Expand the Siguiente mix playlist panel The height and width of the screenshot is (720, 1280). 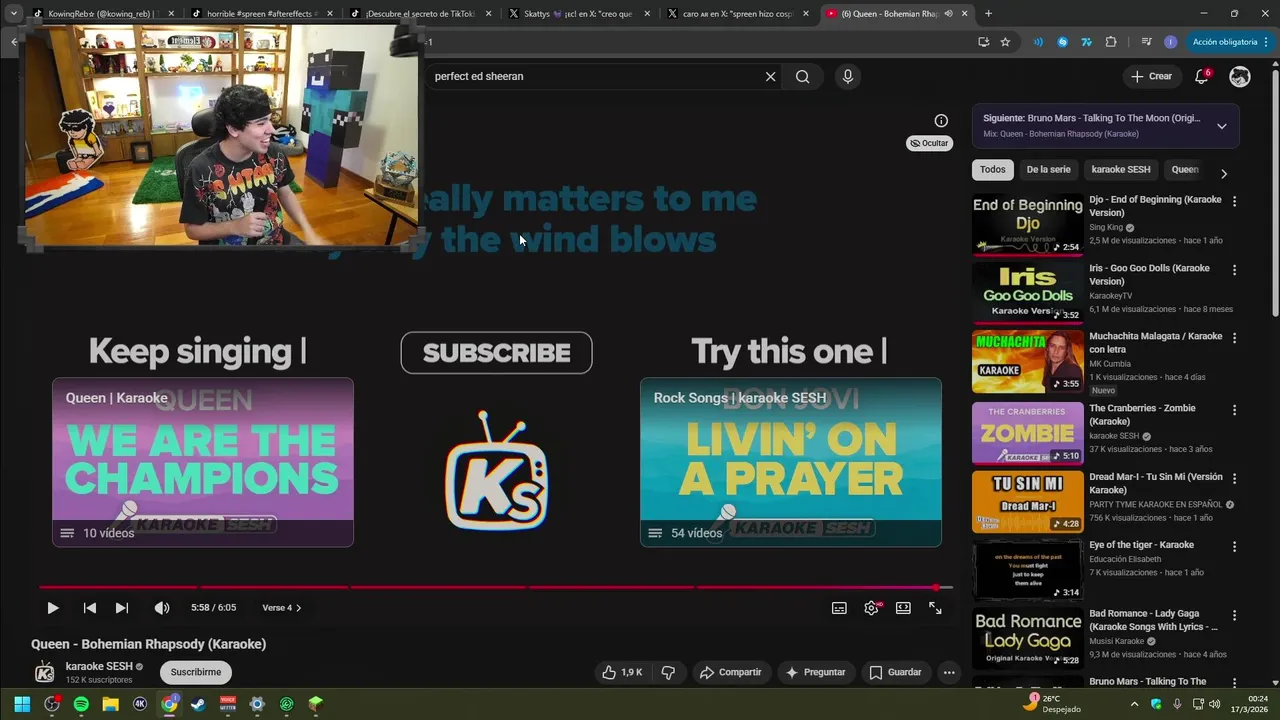click(x=1222, y=126)
